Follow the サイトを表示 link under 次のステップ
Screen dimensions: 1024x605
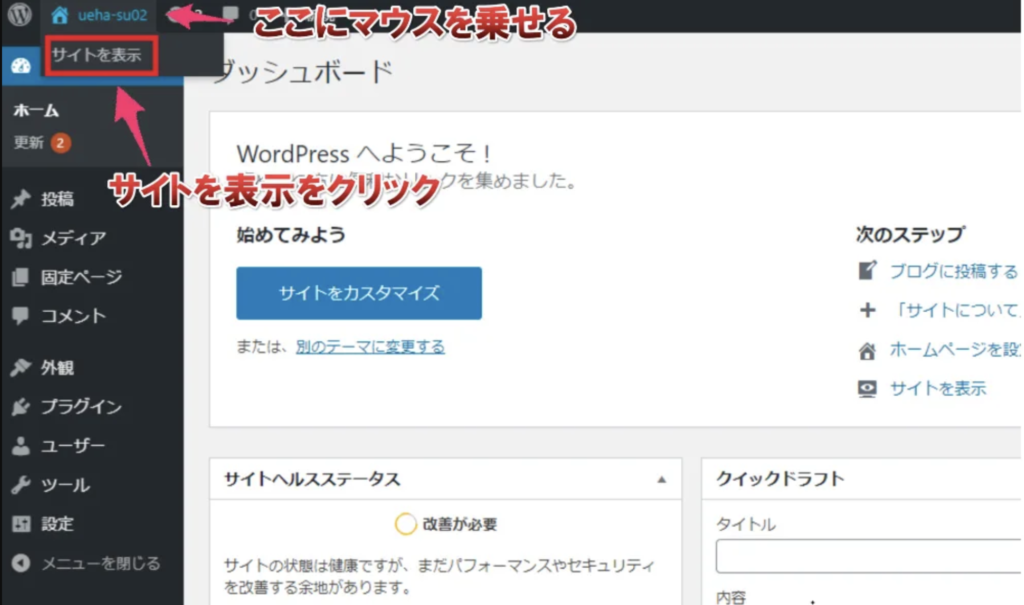point(938,389)
